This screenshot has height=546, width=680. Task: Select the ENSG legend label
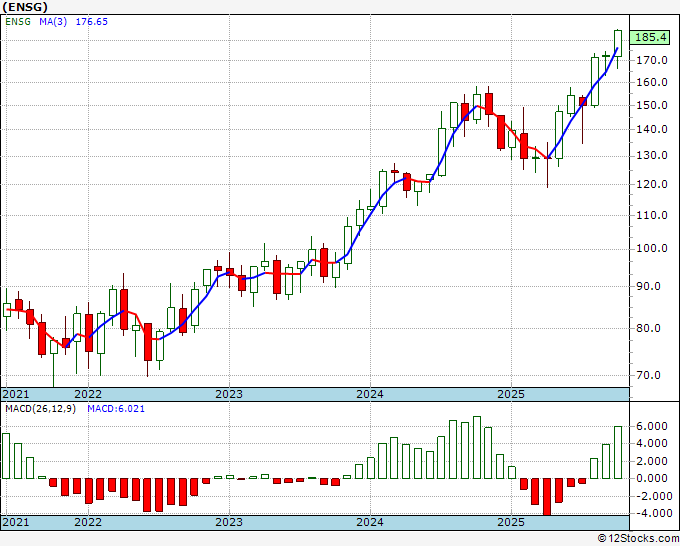(x=18, y=22)
